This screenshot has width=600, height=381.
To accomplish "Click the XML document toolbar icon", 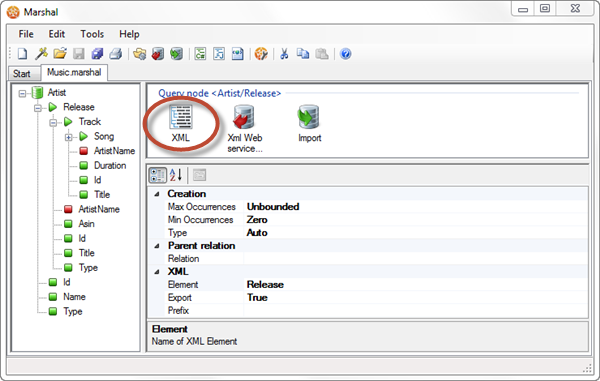I will tap(238, 54).
